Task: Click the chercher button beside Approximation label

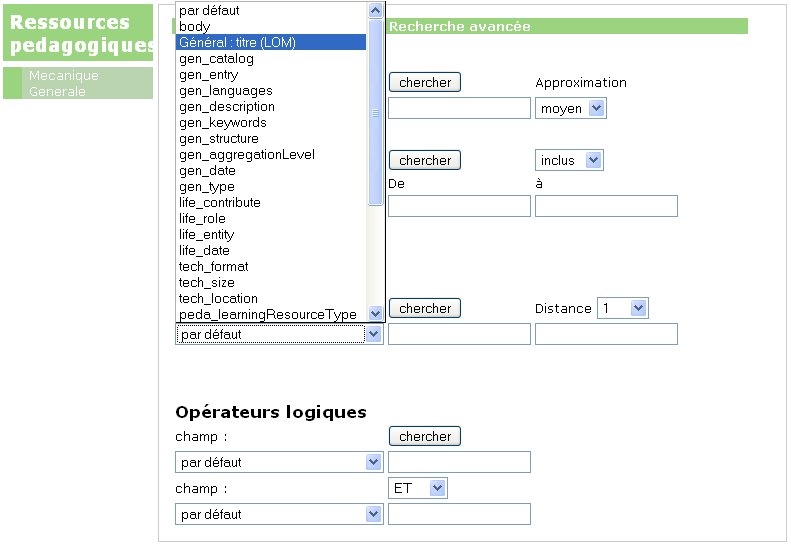Action: tap(425, 82)
